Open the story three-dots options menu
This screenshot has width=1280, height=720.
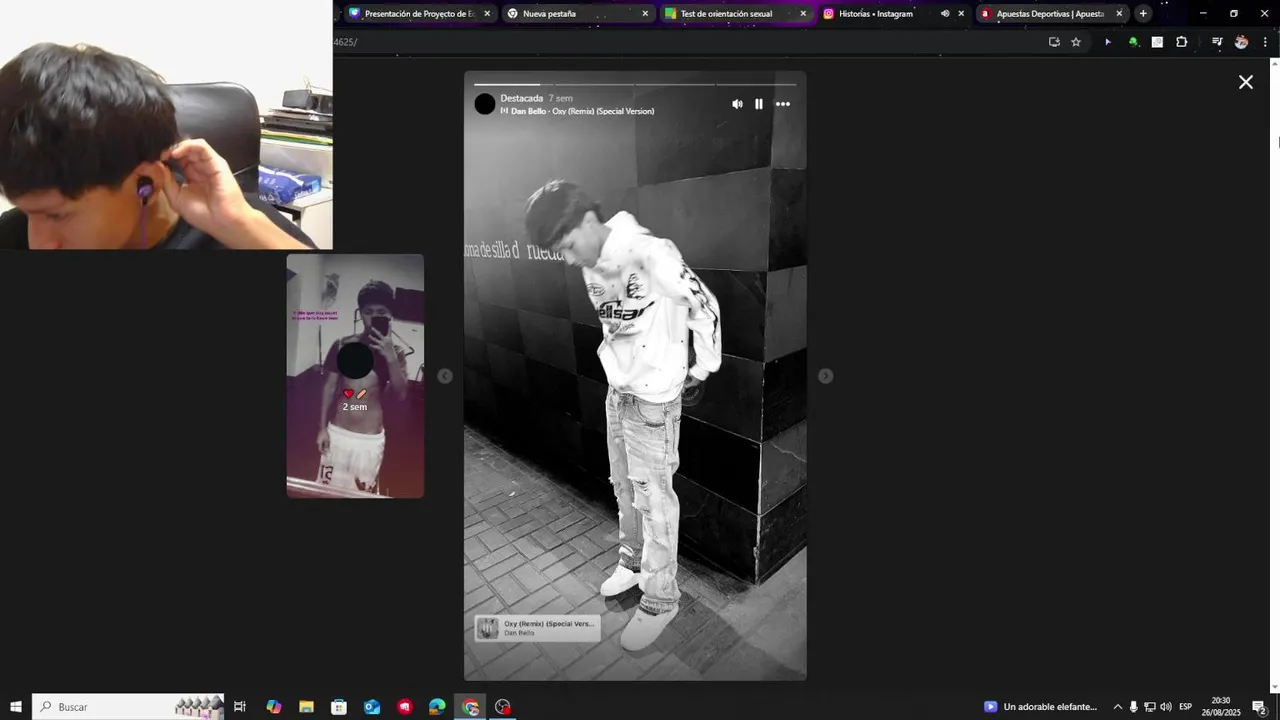click(x=783, y=104)
